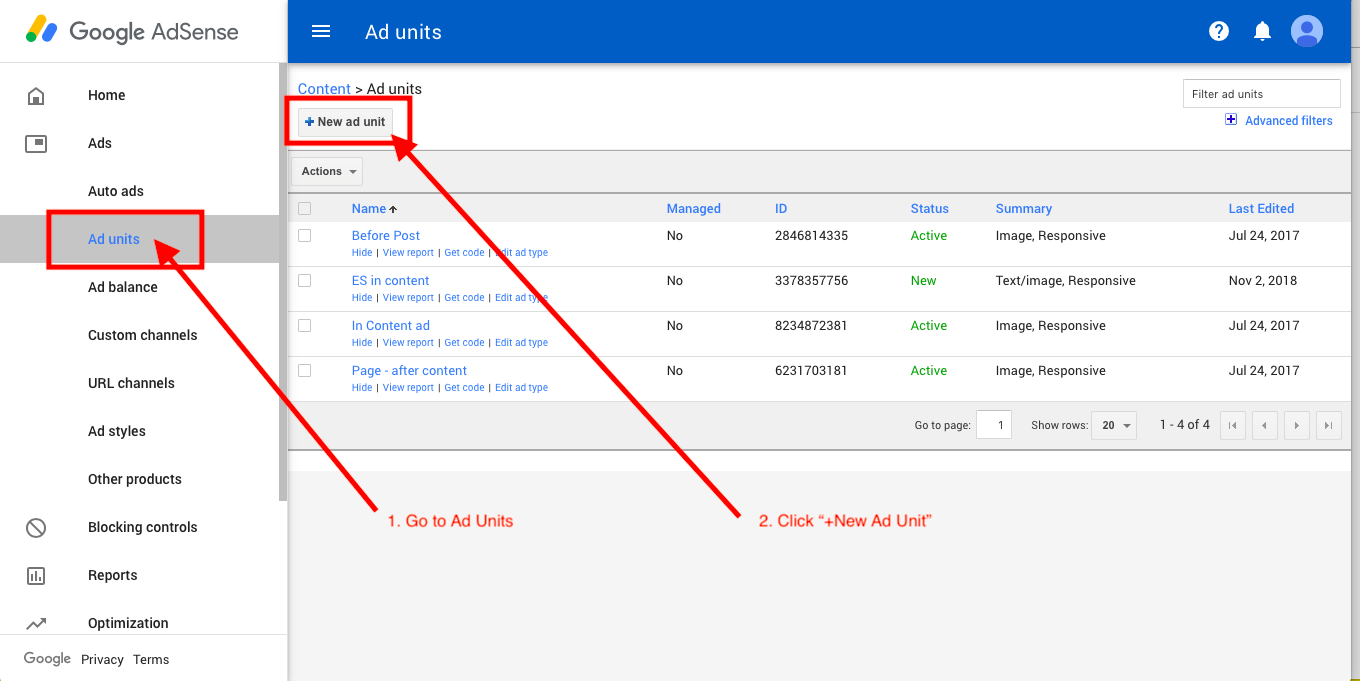Click the Go to page input field
The height and width of the screenshot is (681, 1360).
(994, 425)
